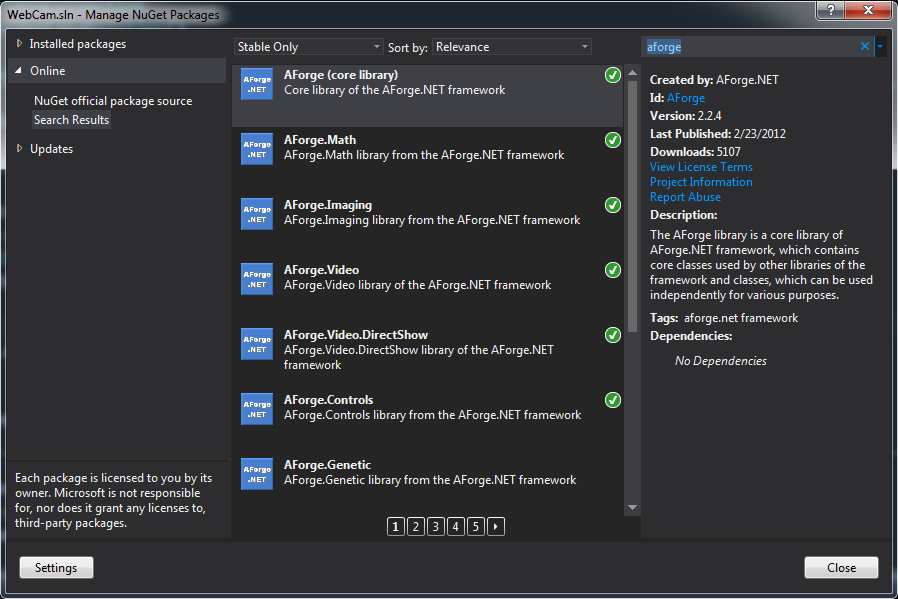The height and width of the screenshot is (599, 898).
Task: Click installed checkmark on AForge.Controls
Action: pos(613,400)
